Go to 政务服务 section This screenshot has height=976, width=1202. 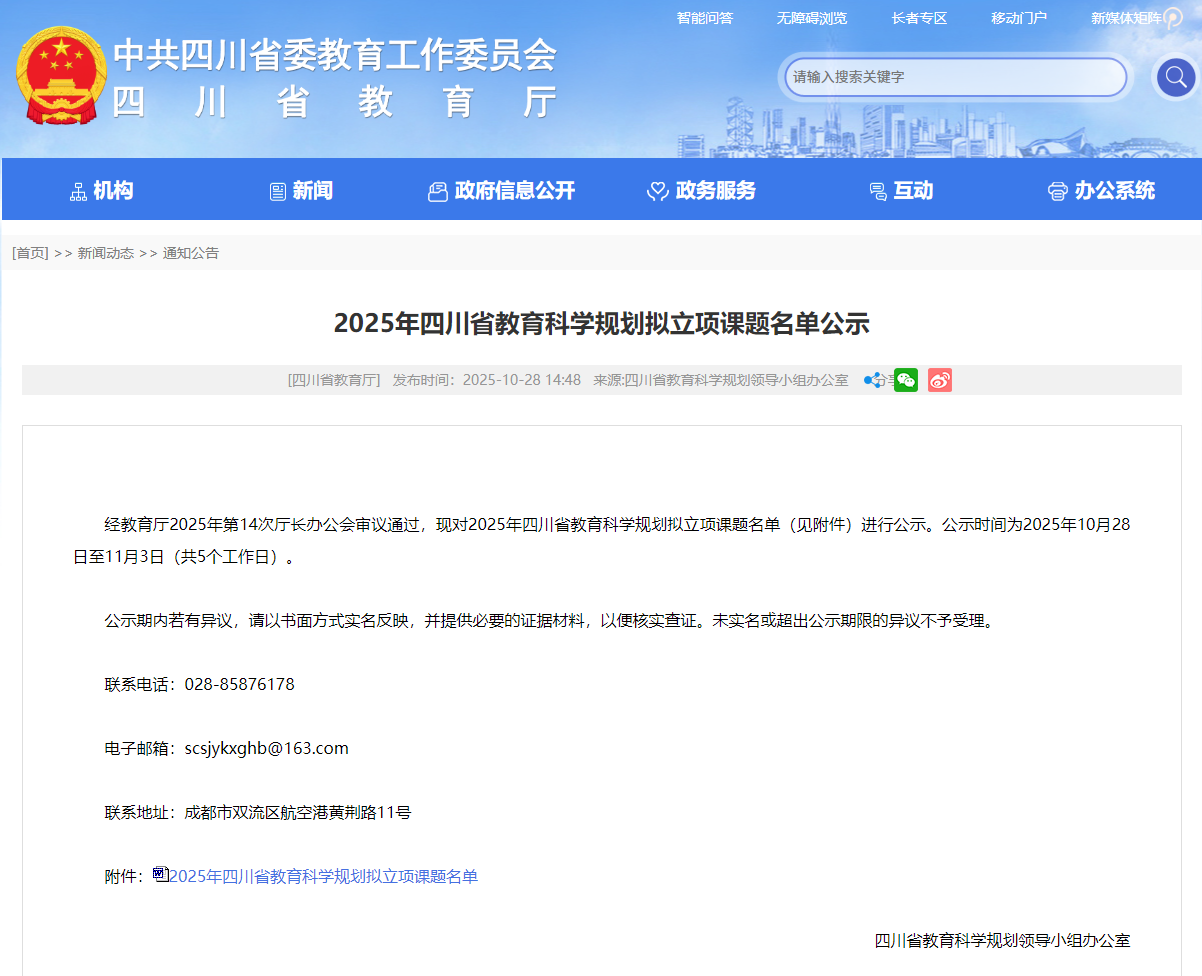[x=701, y=190]
